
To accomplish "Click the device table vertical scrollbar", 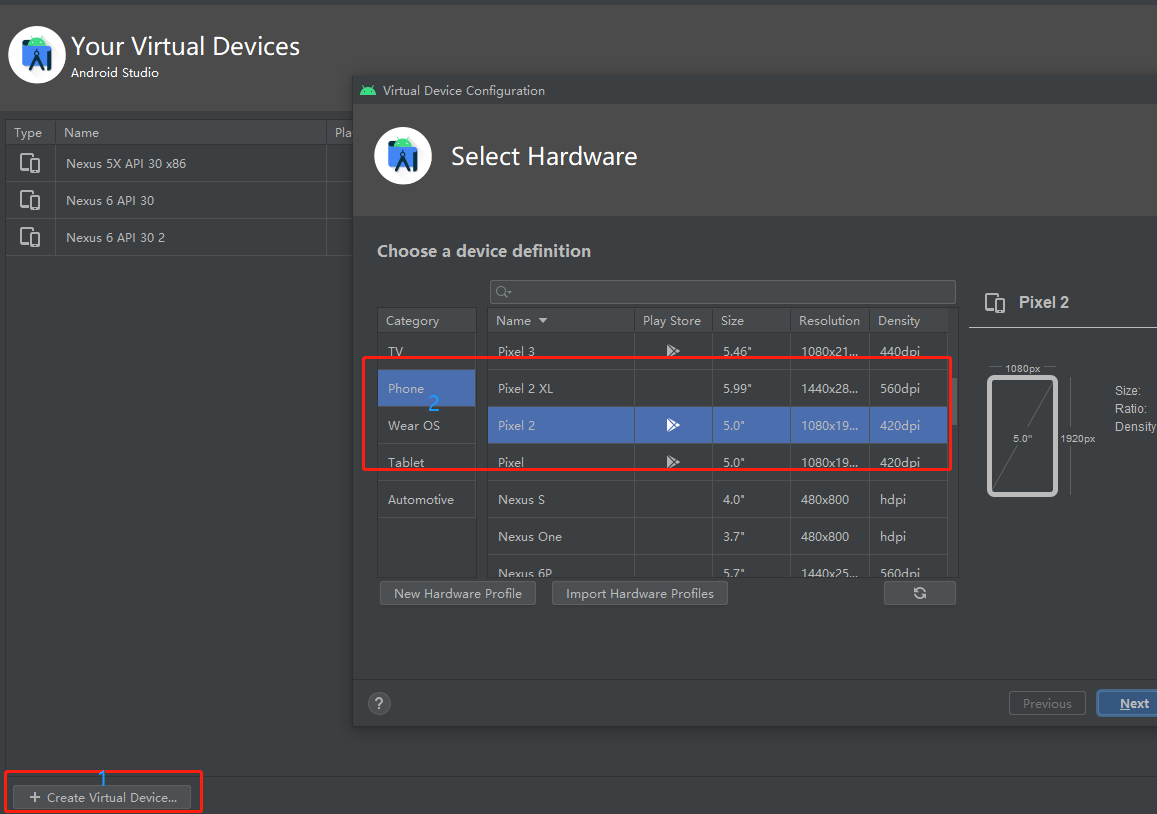I will 952,400.
